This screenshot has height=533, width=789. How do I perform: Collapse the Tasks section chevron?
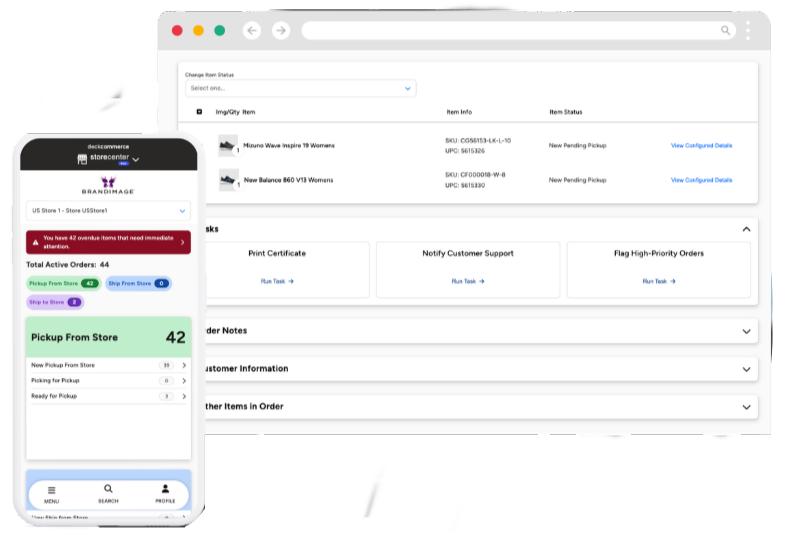click(x=746, y=229)
